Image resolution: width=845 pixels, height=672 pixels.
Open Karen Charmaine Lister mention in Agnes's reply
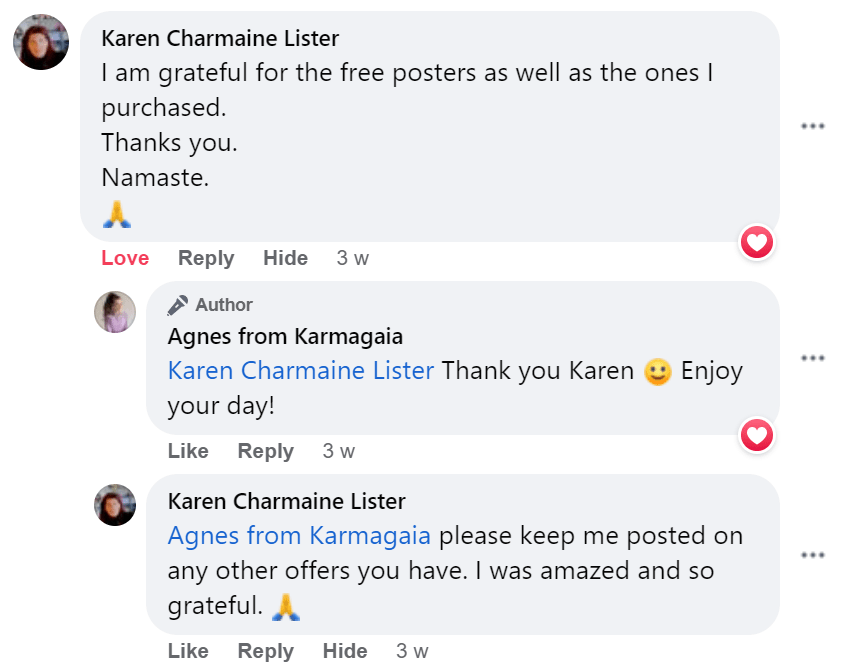[301, 371]
